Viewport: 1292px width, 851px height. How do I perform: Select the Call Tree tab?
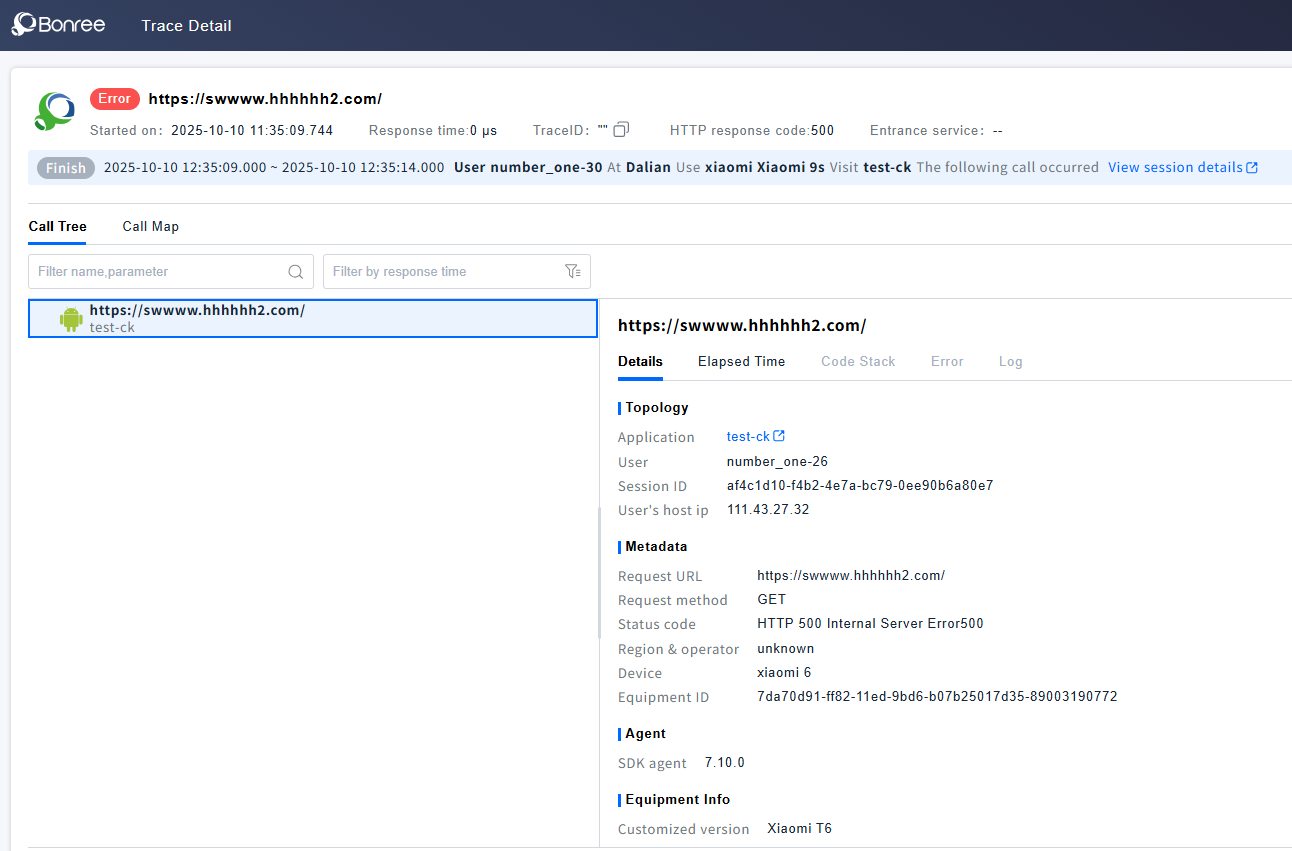(x=57, y=226)
